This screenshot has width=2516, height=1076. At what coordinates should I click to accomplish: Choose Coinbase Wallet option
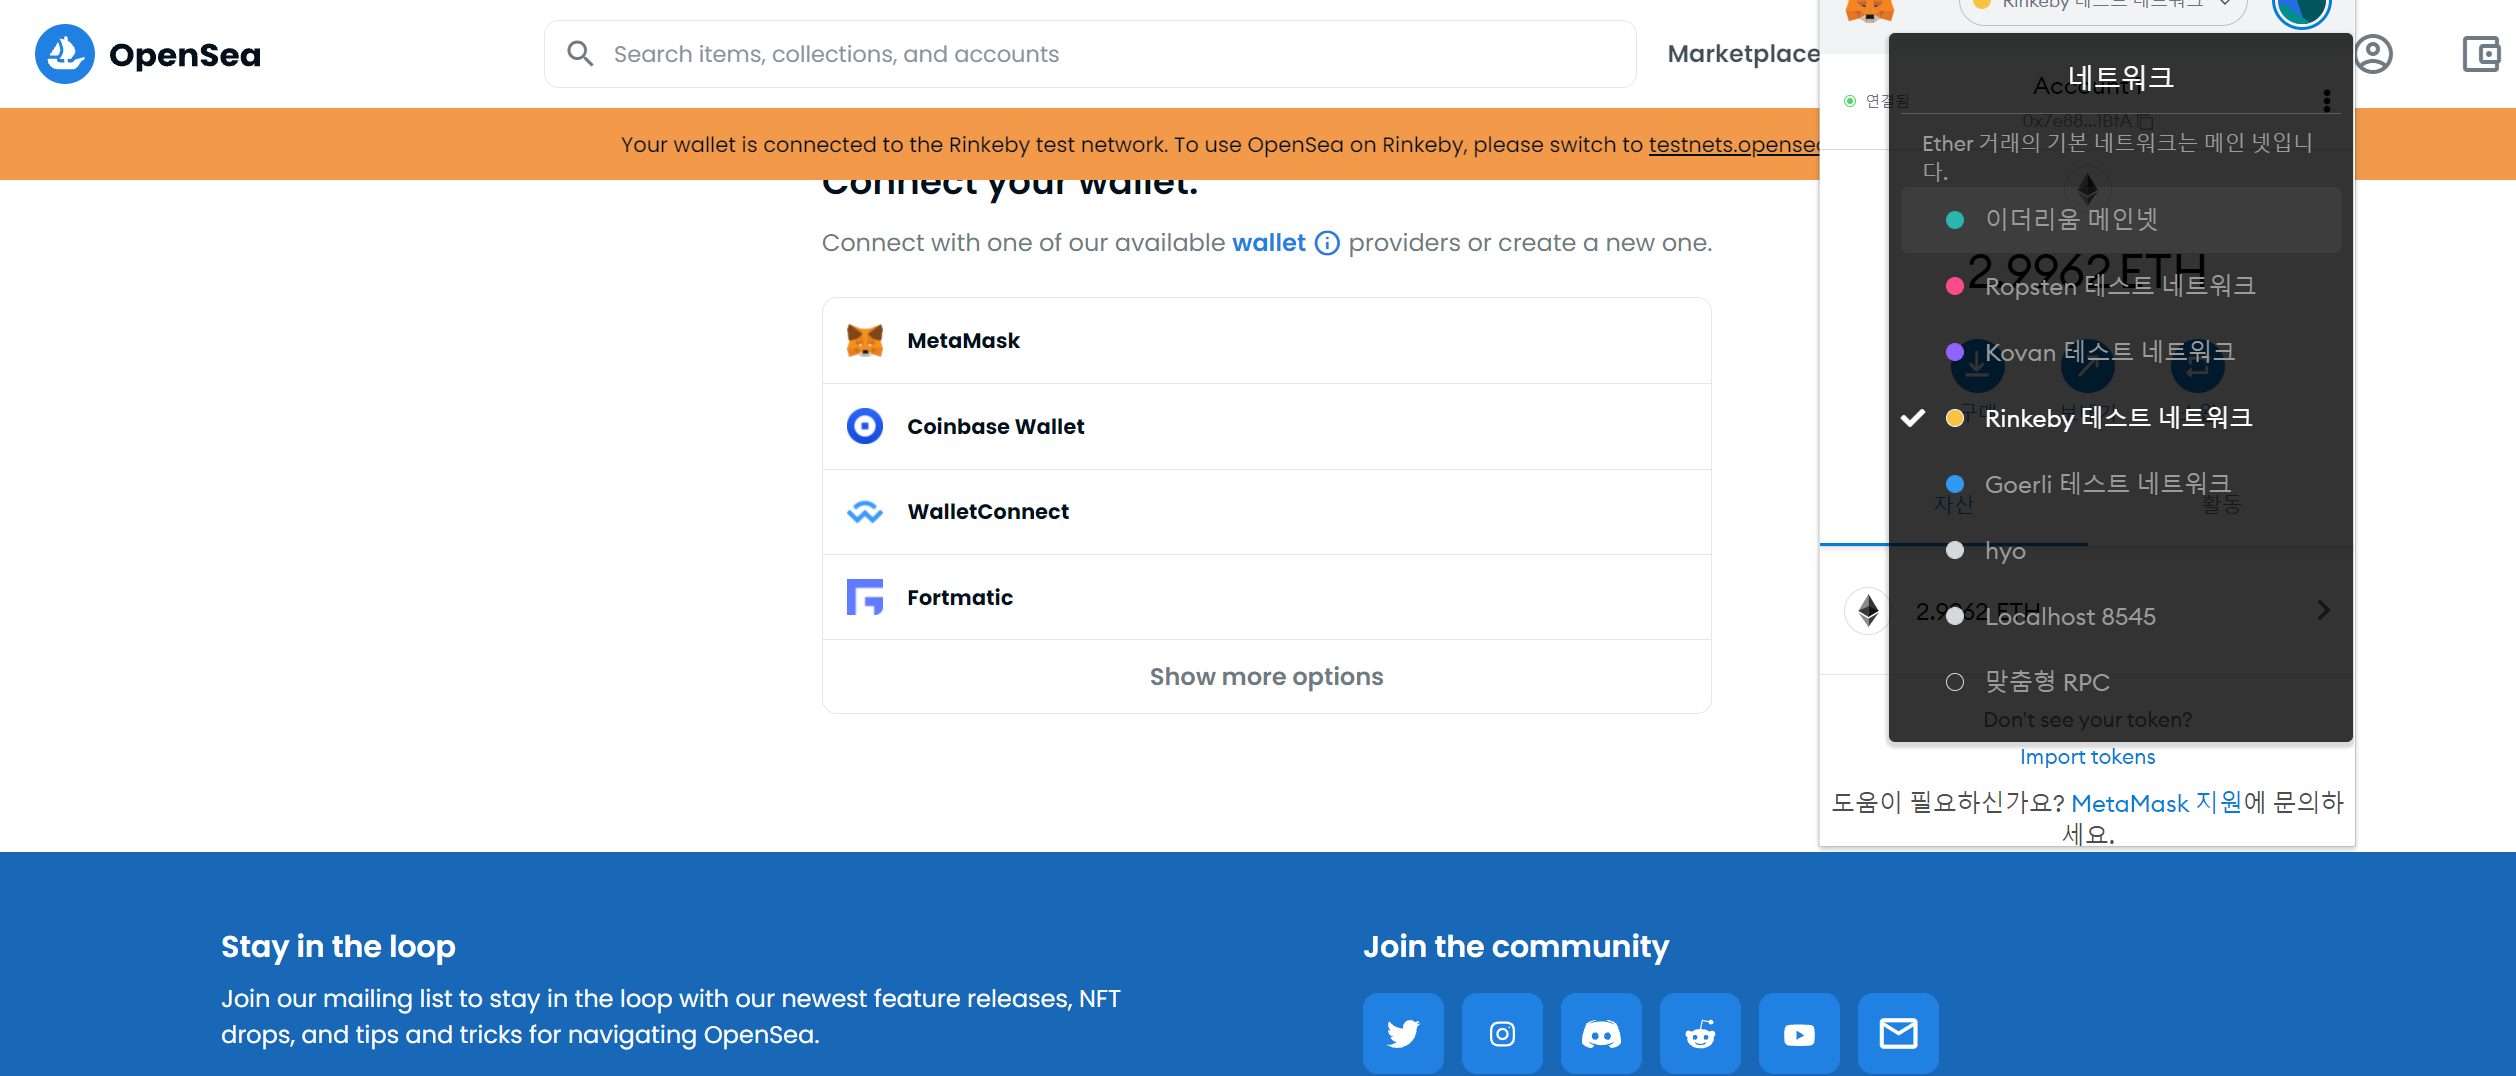point(1266,427)
